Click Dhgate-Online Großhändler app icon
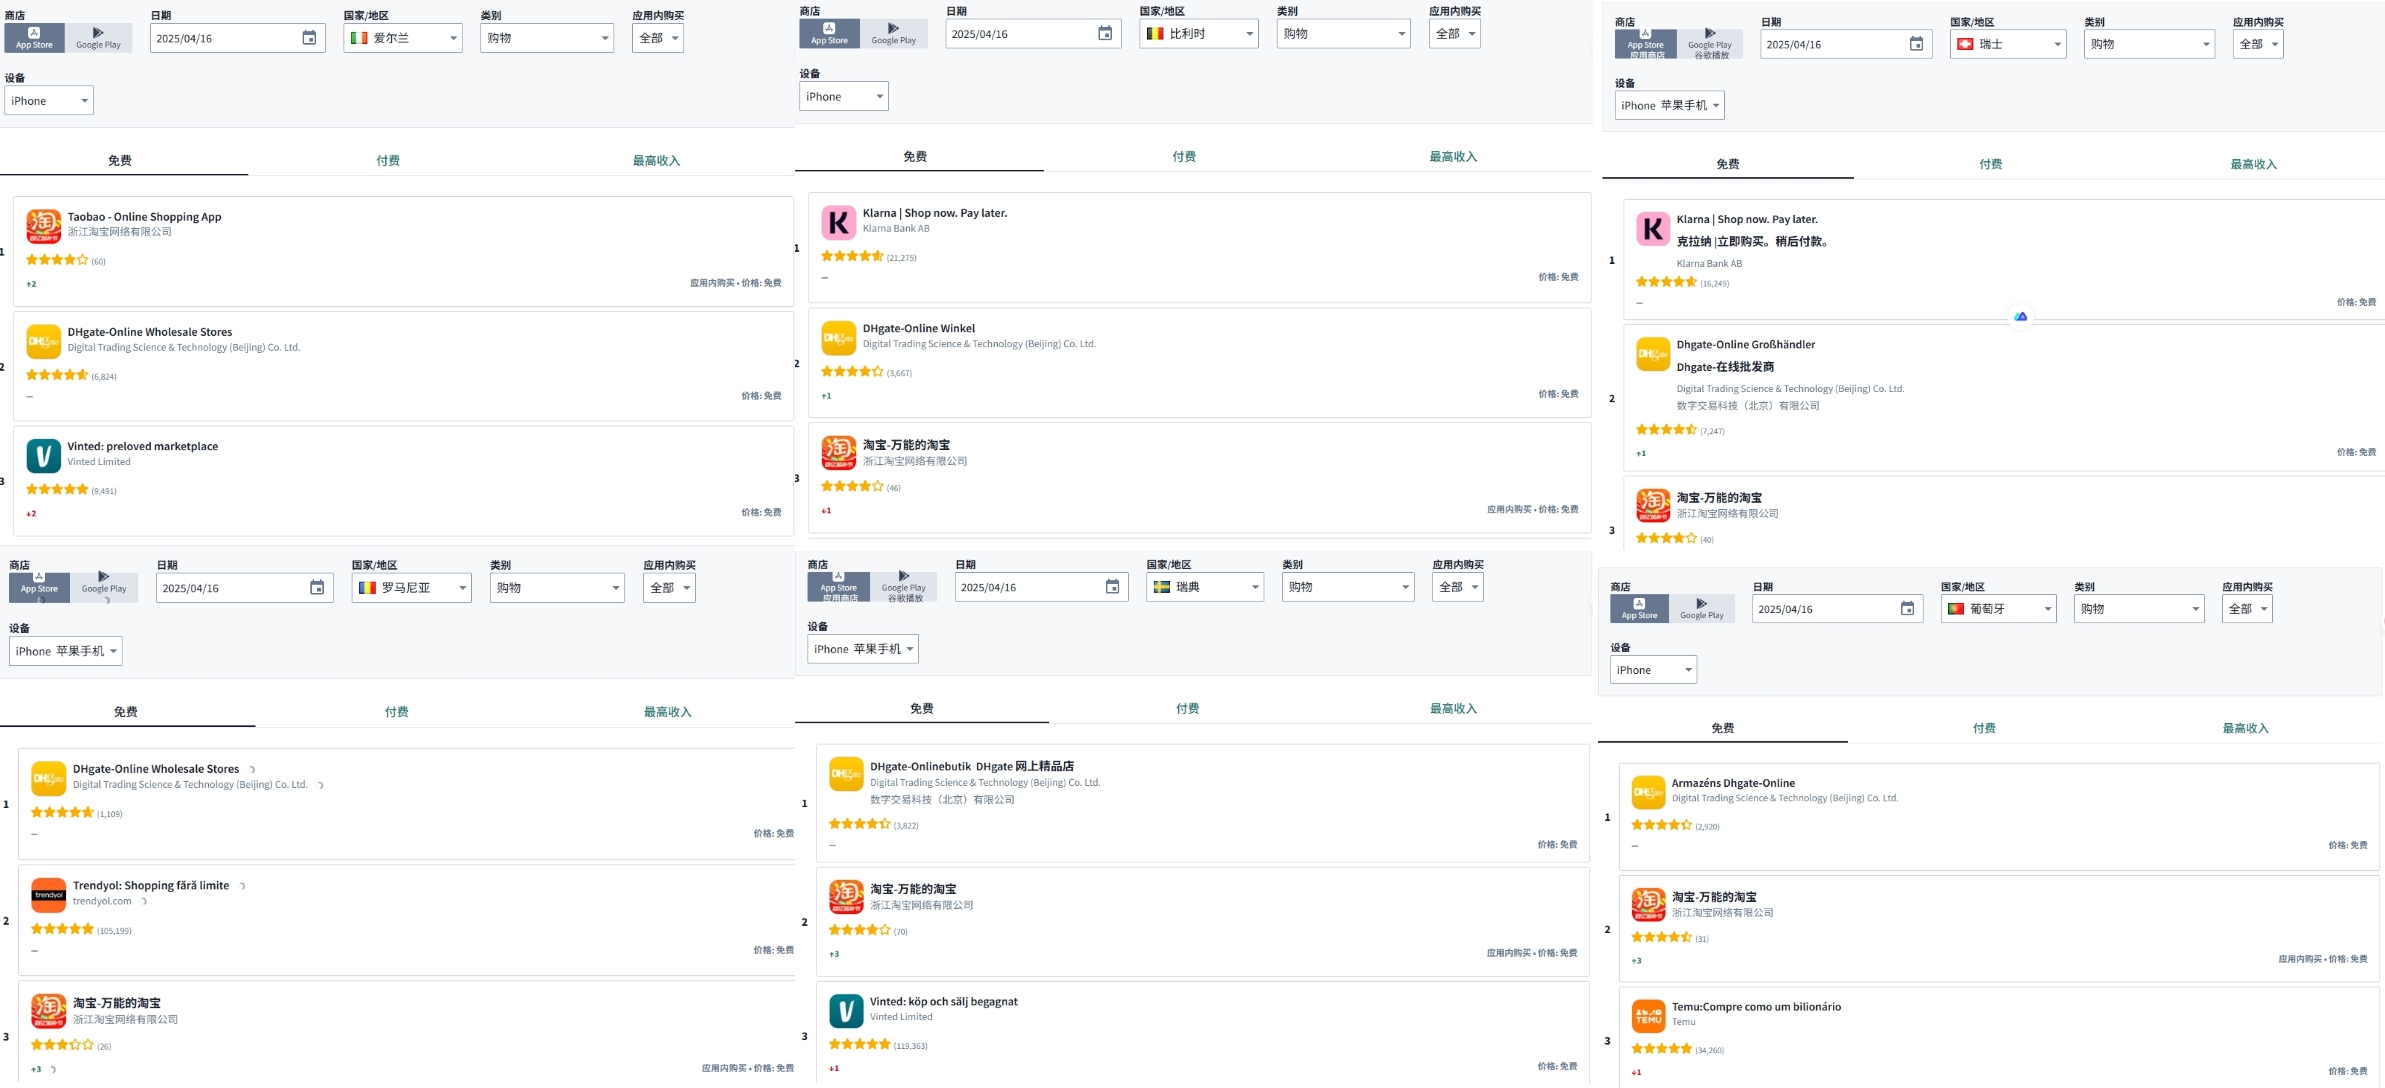 (1653, 354)
